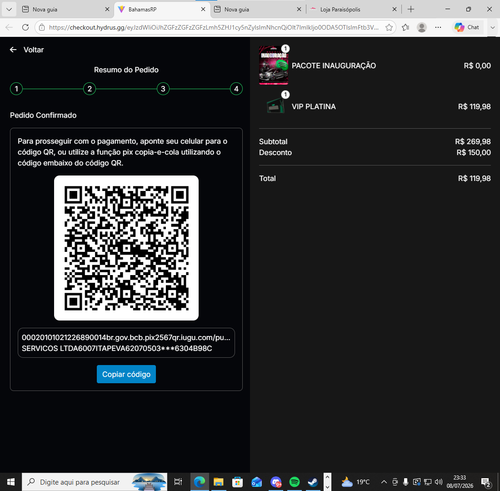Click the VIP PLATINA item name
Image resolution: width=500 pixels, height=491 pixels.
click(x=314, y=107)
